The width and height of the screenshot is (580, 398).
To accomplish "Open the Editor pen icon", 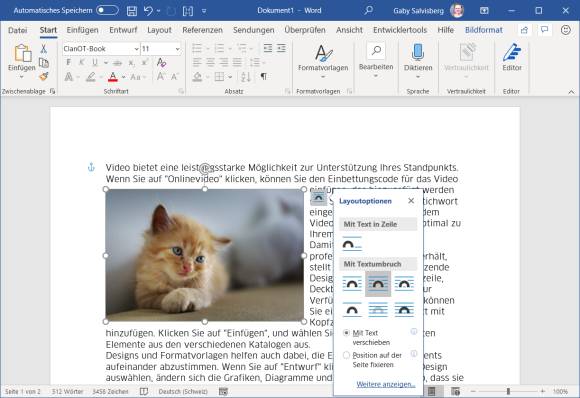I will 512,52.
